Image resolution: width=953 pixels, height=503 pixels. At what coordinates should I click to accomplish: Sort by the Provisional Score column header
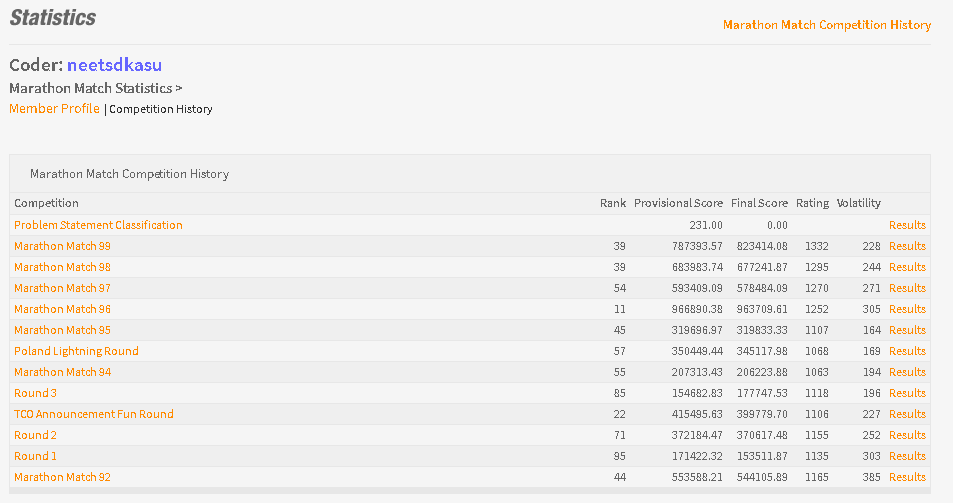(678, 203)
